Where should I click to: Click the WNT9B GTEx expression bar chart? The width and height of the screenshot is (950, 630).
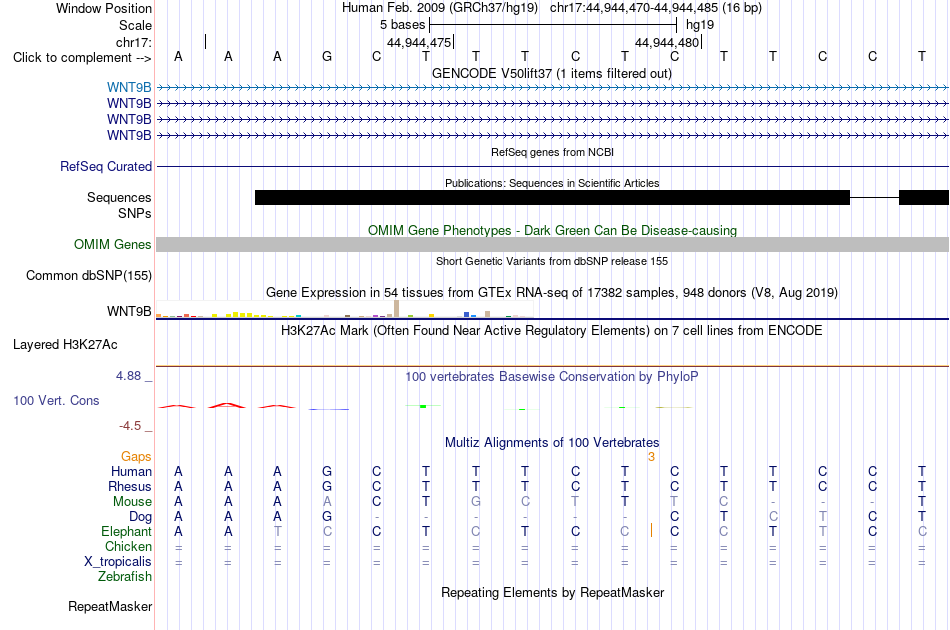coord(344,310)
